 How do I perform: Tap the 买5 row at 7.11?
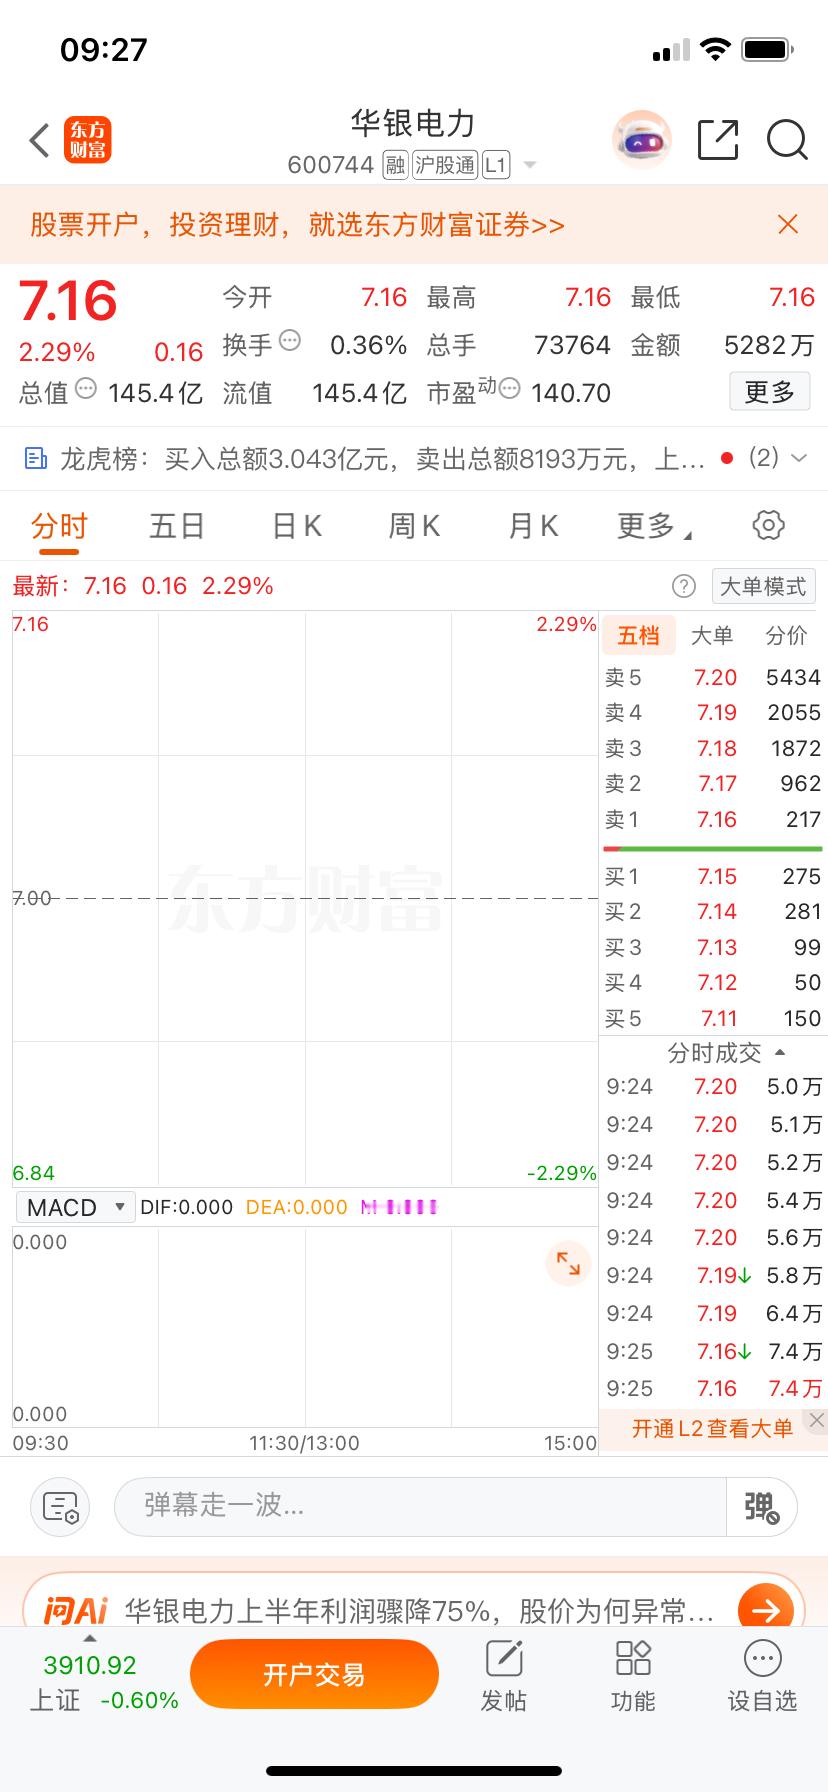pyautogui.click(x=712, y=1018)
